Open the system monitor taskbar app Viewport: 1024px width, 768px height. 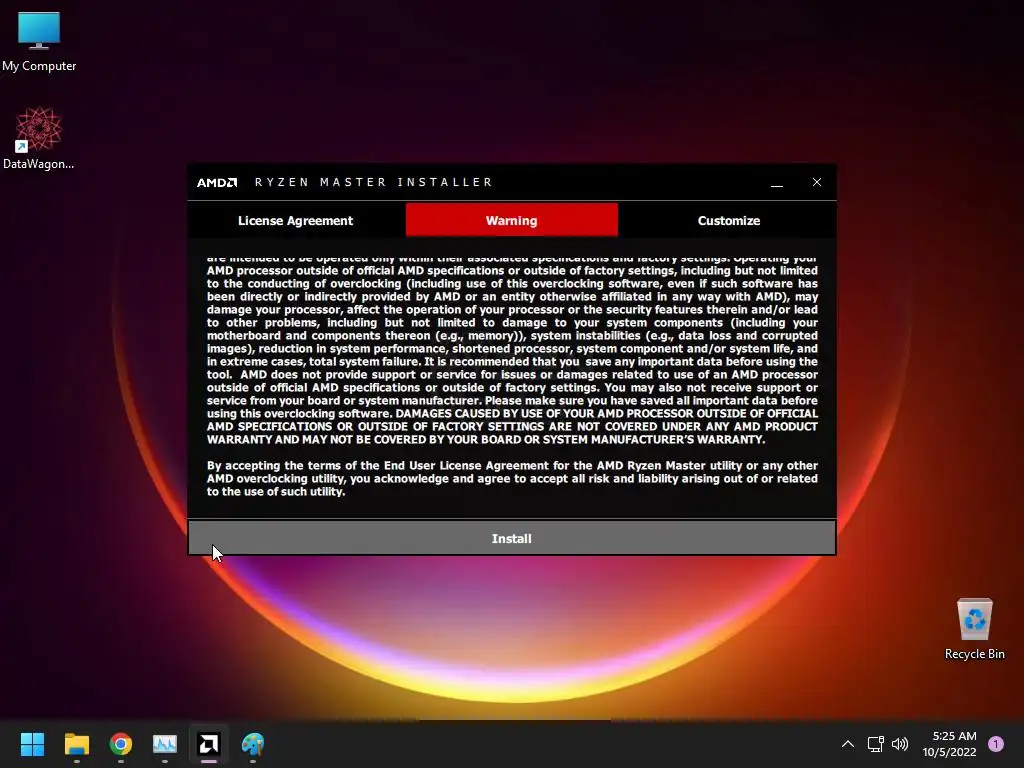165,744
